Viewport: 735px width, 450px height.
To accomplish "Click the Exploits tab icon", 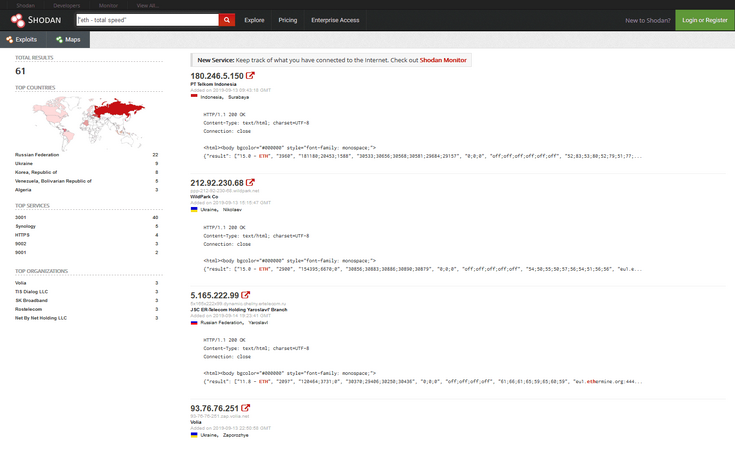I will (9, 39).
